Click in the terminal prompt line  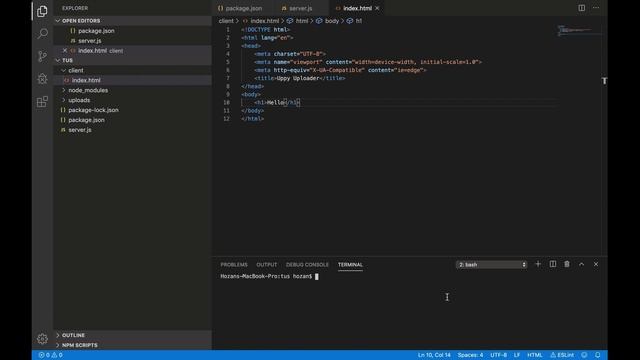point(269,276)
